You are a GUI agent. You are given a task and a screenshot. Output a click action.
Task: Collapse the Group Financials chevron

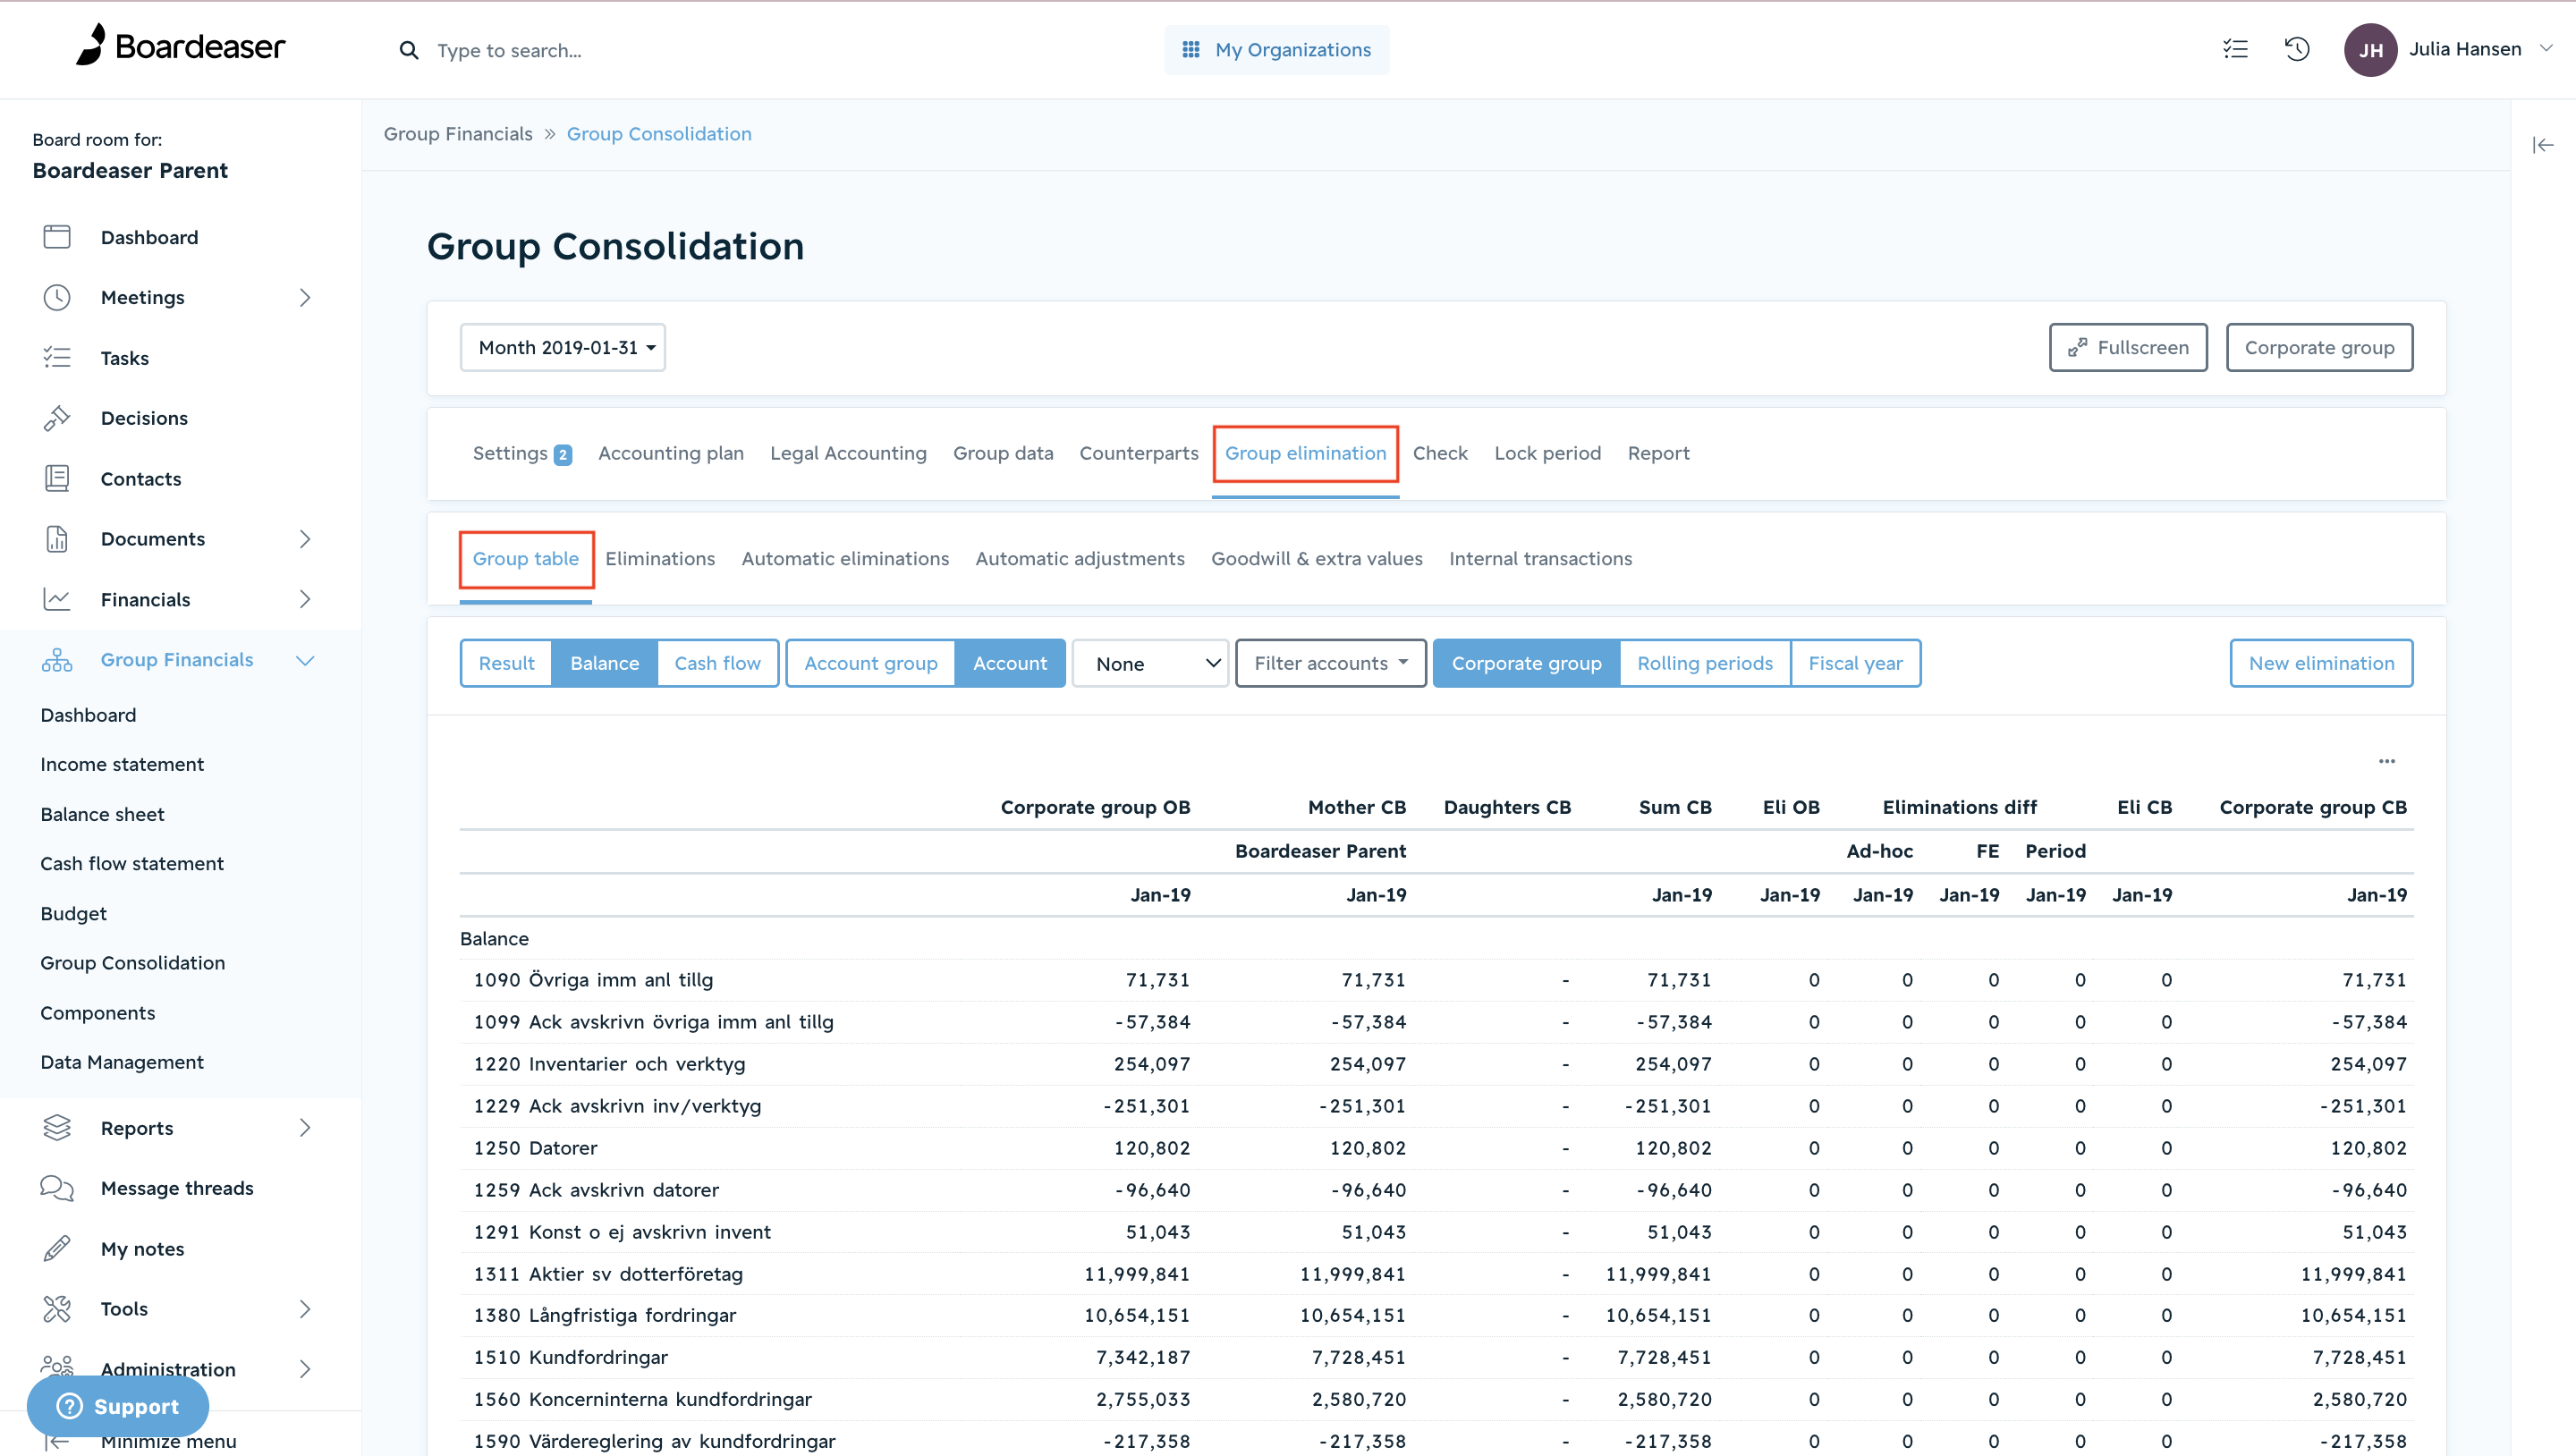click(305, 660)
